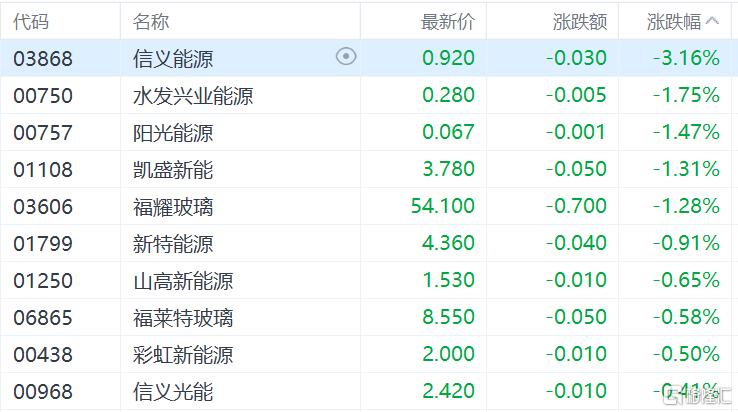Click change amount -0.700
Image resolution: width=738 pixels, height=412 pixels.
coord(577,206)
